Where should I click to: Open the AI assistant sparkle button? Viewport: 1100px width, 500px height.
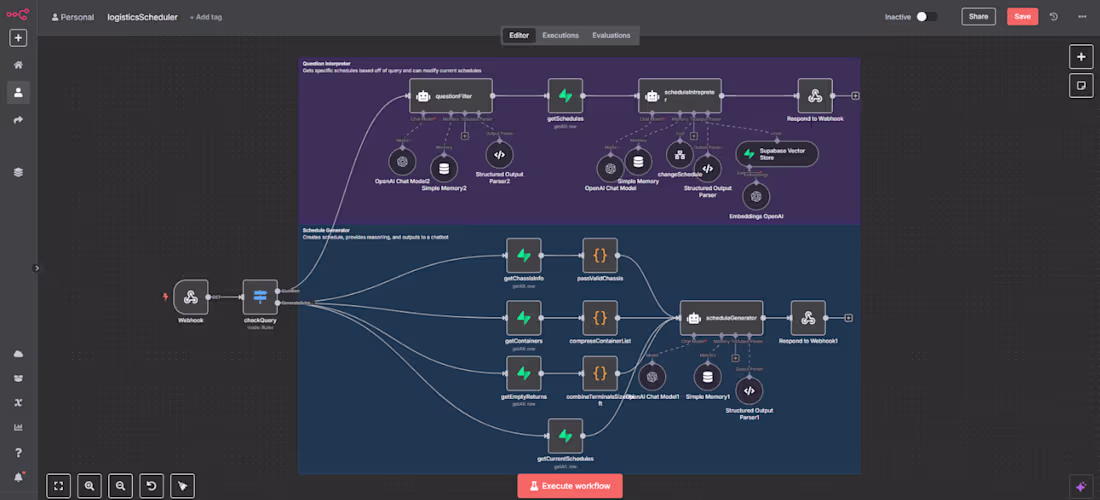click(1081, 486)
